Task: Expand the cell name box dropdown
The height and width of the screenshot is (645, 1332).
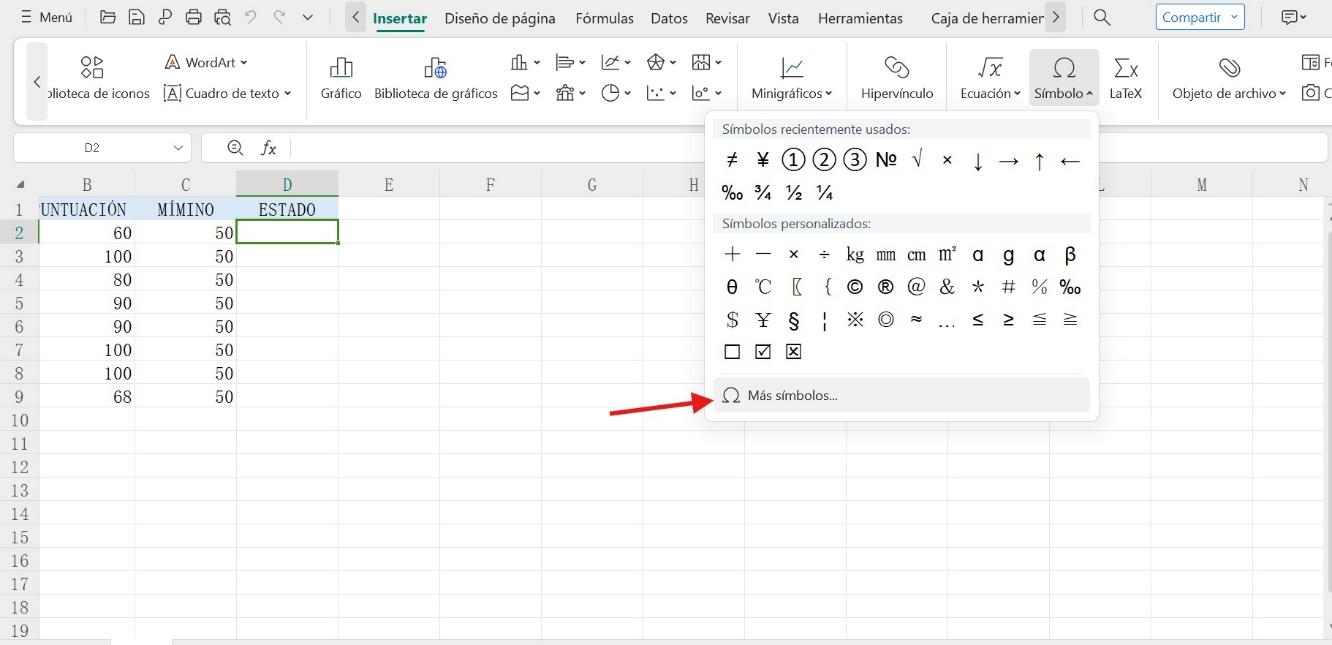Action: click(179, 148)
